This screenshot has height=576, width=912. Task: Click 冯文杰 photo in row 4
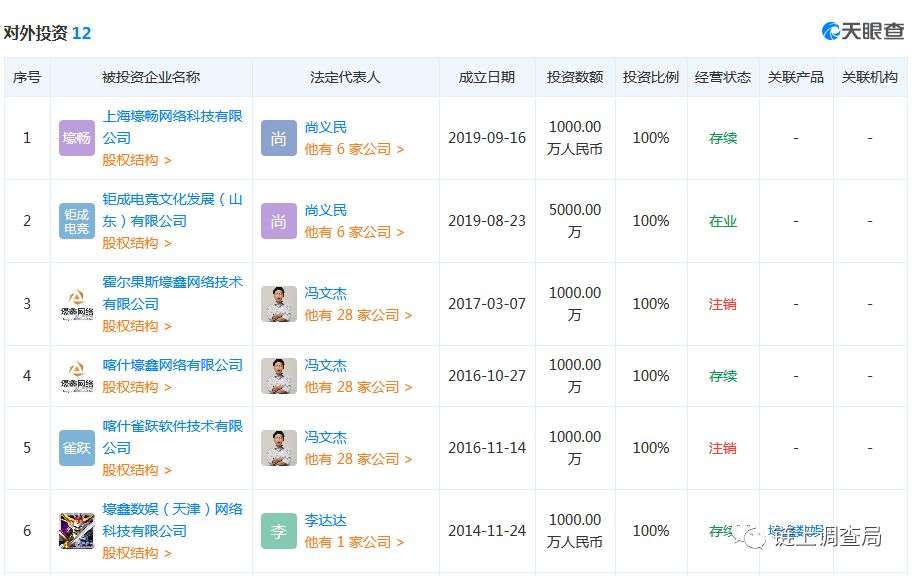click(x=279, y=376)
